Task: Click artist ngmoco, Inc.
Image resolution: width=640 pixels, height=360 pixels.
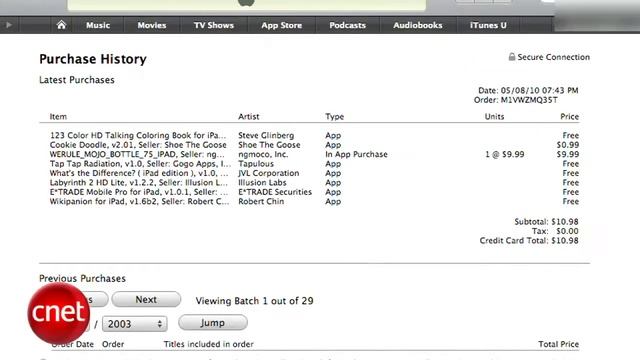Action: point(263,154)
